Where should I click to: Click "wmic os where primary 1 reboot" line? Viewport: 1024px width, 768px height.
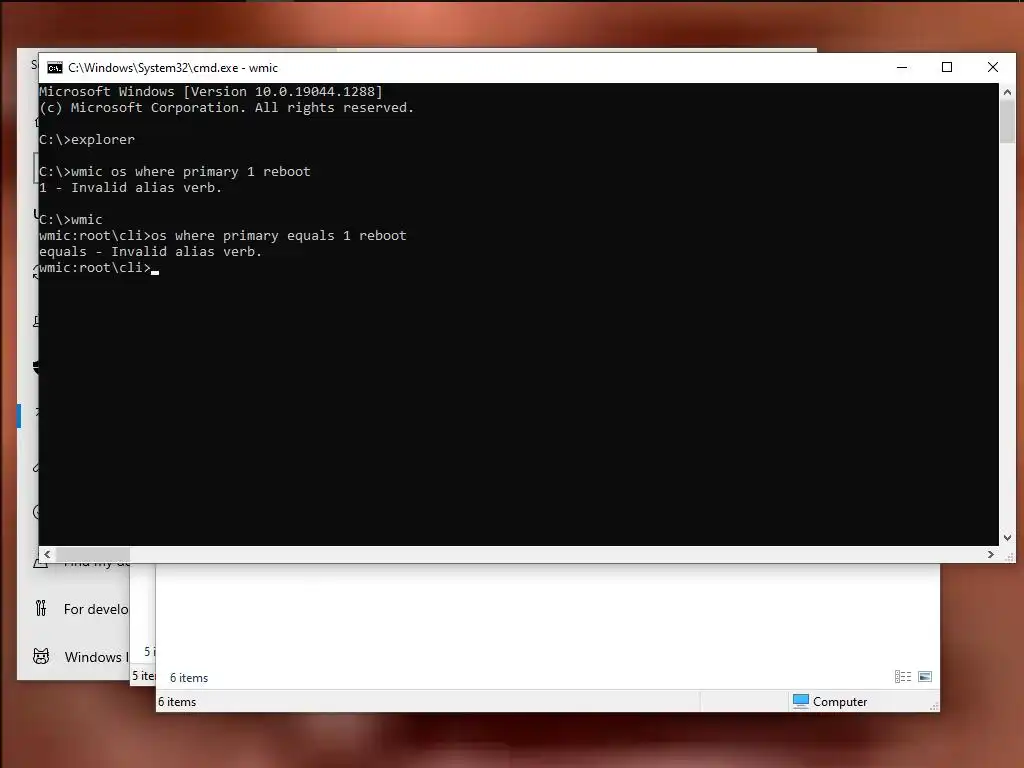tap(175, 172)
